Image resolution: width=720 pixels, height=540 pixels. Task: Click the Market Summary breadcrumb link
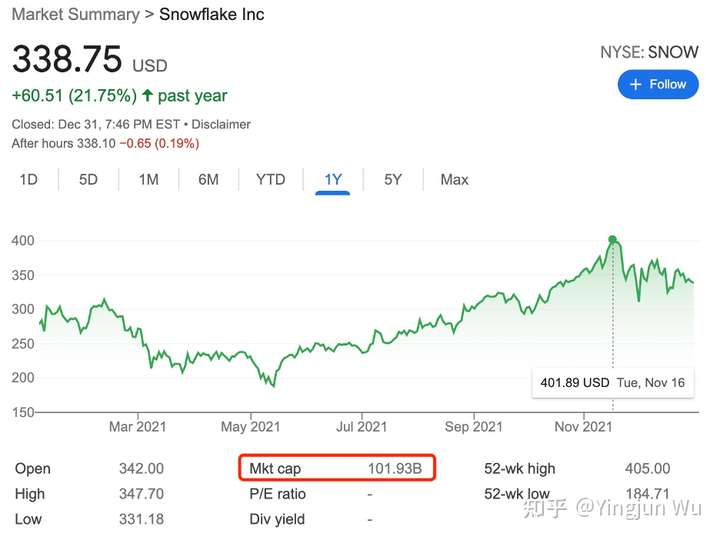point(75,14)
